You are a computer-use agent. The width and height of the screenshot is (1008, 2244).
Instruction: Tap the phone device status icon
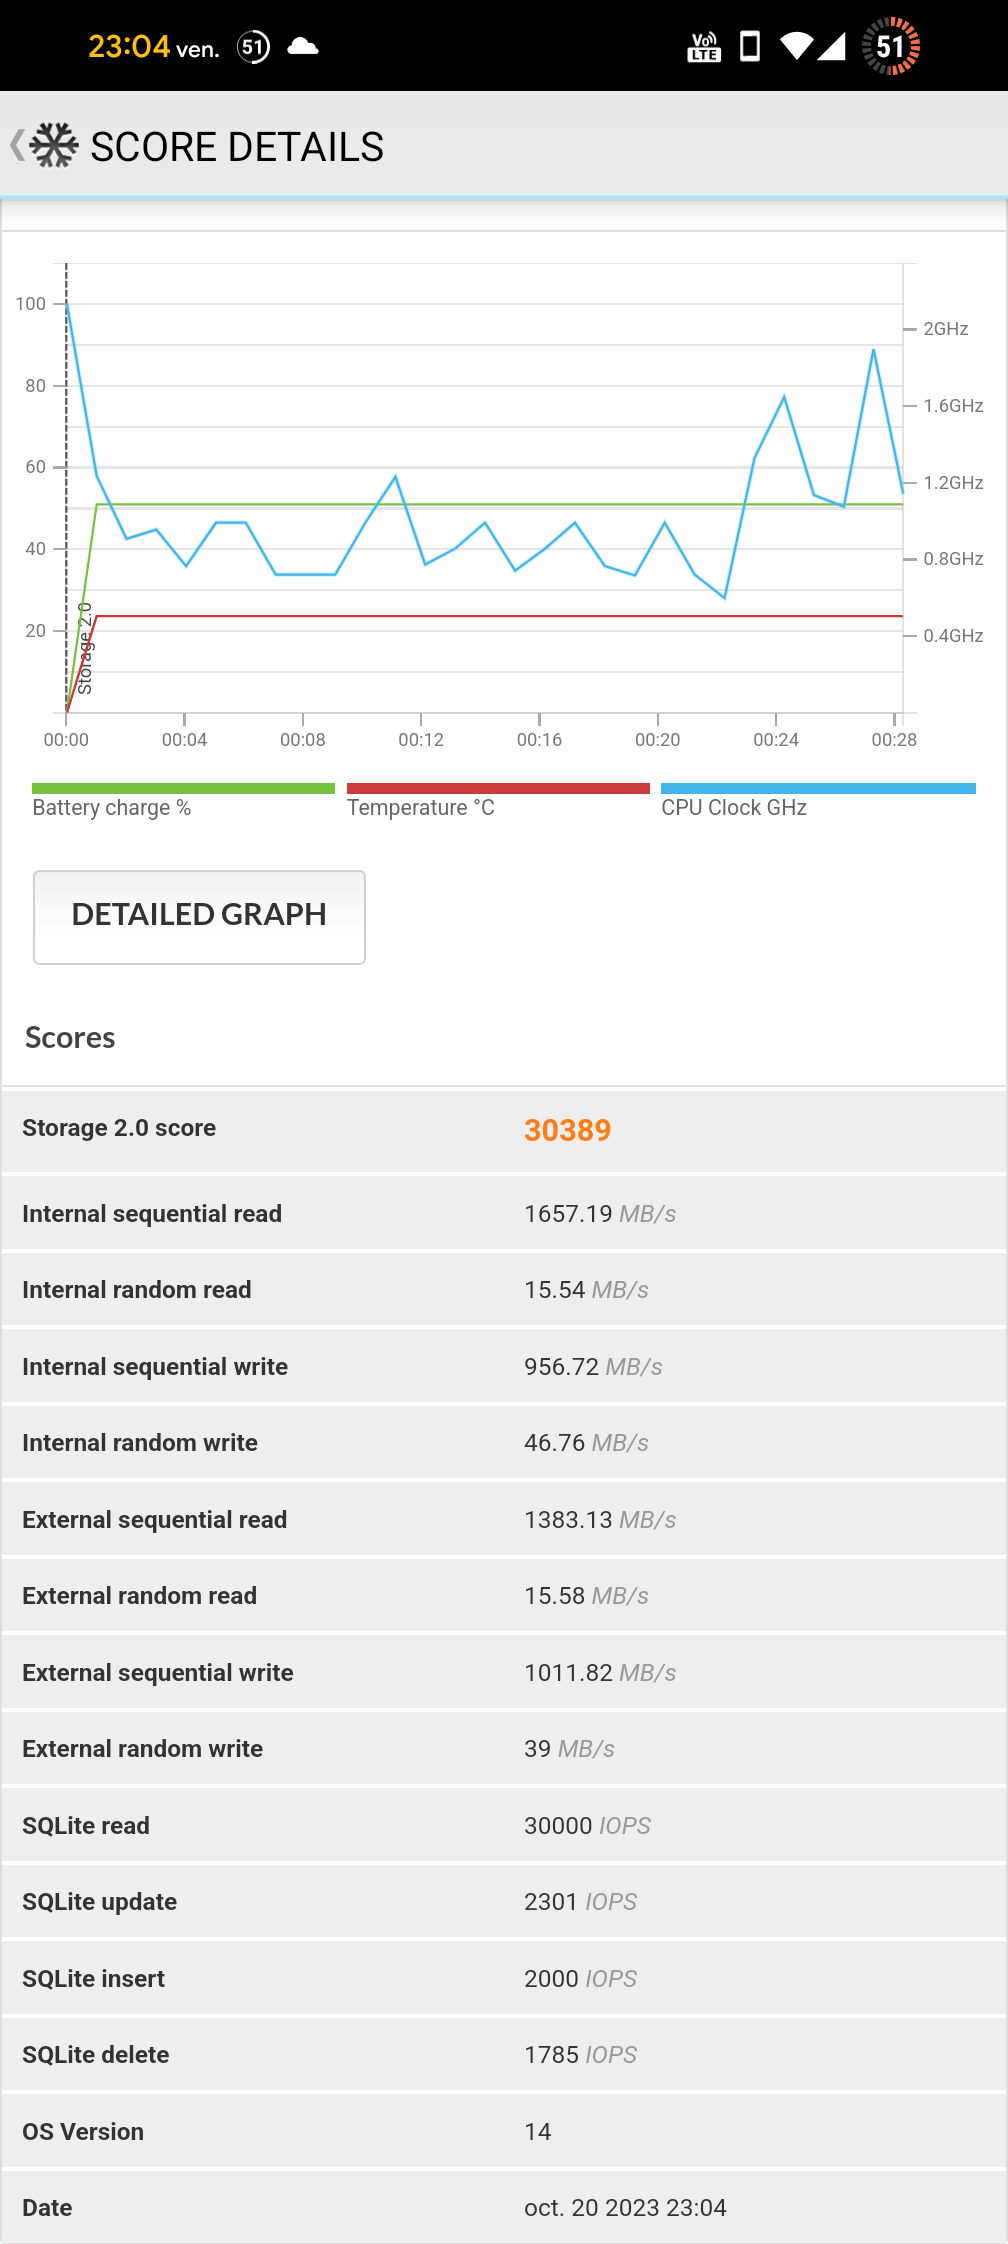click(x=749, y=46)
